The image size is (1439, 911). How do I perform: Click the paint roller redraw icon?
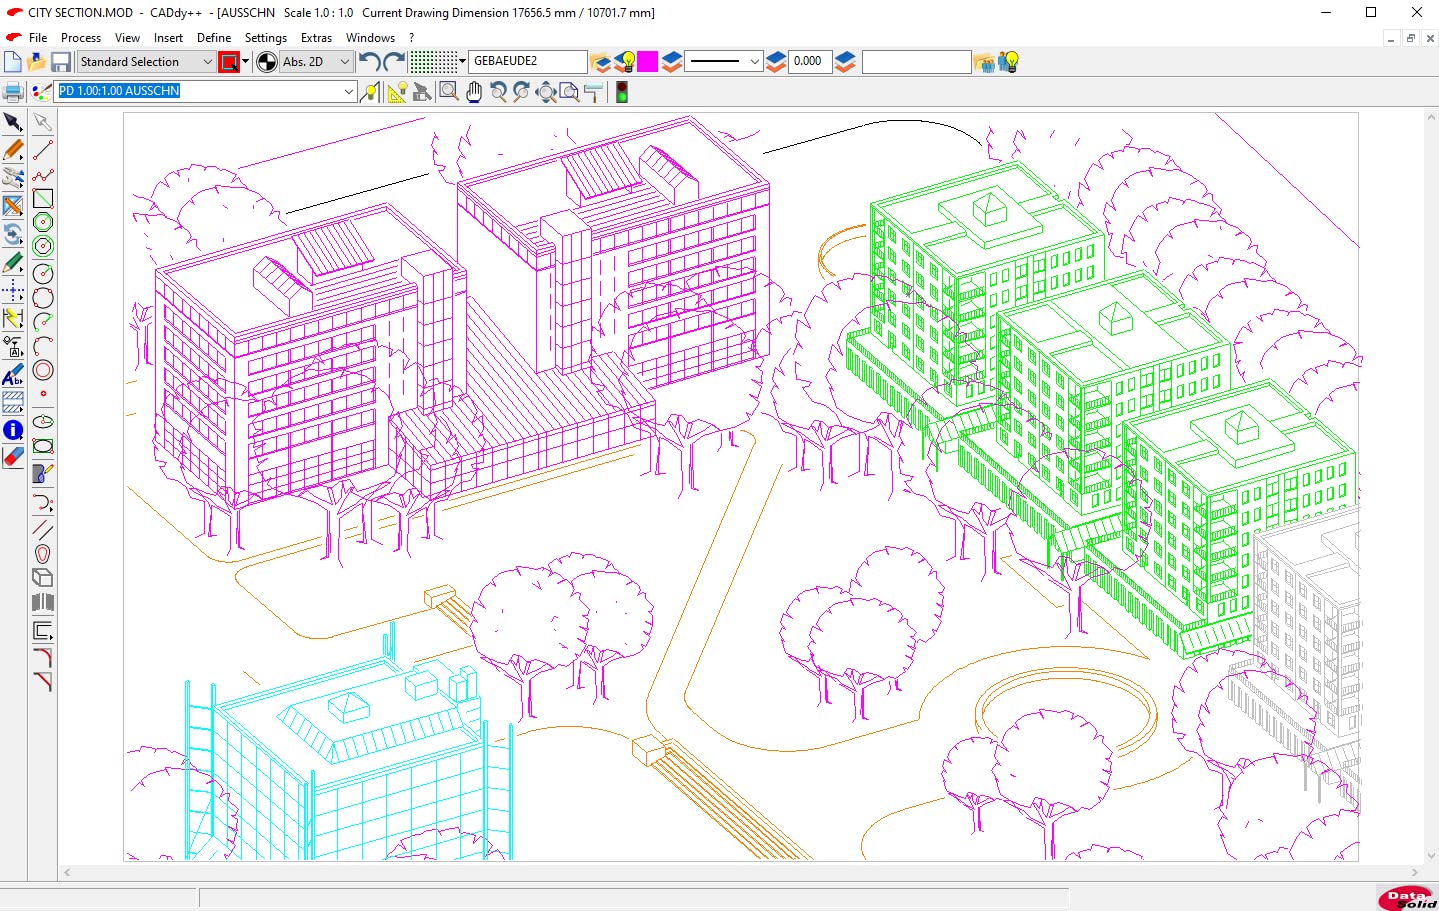pyautogui.click(x=594, y=92)
